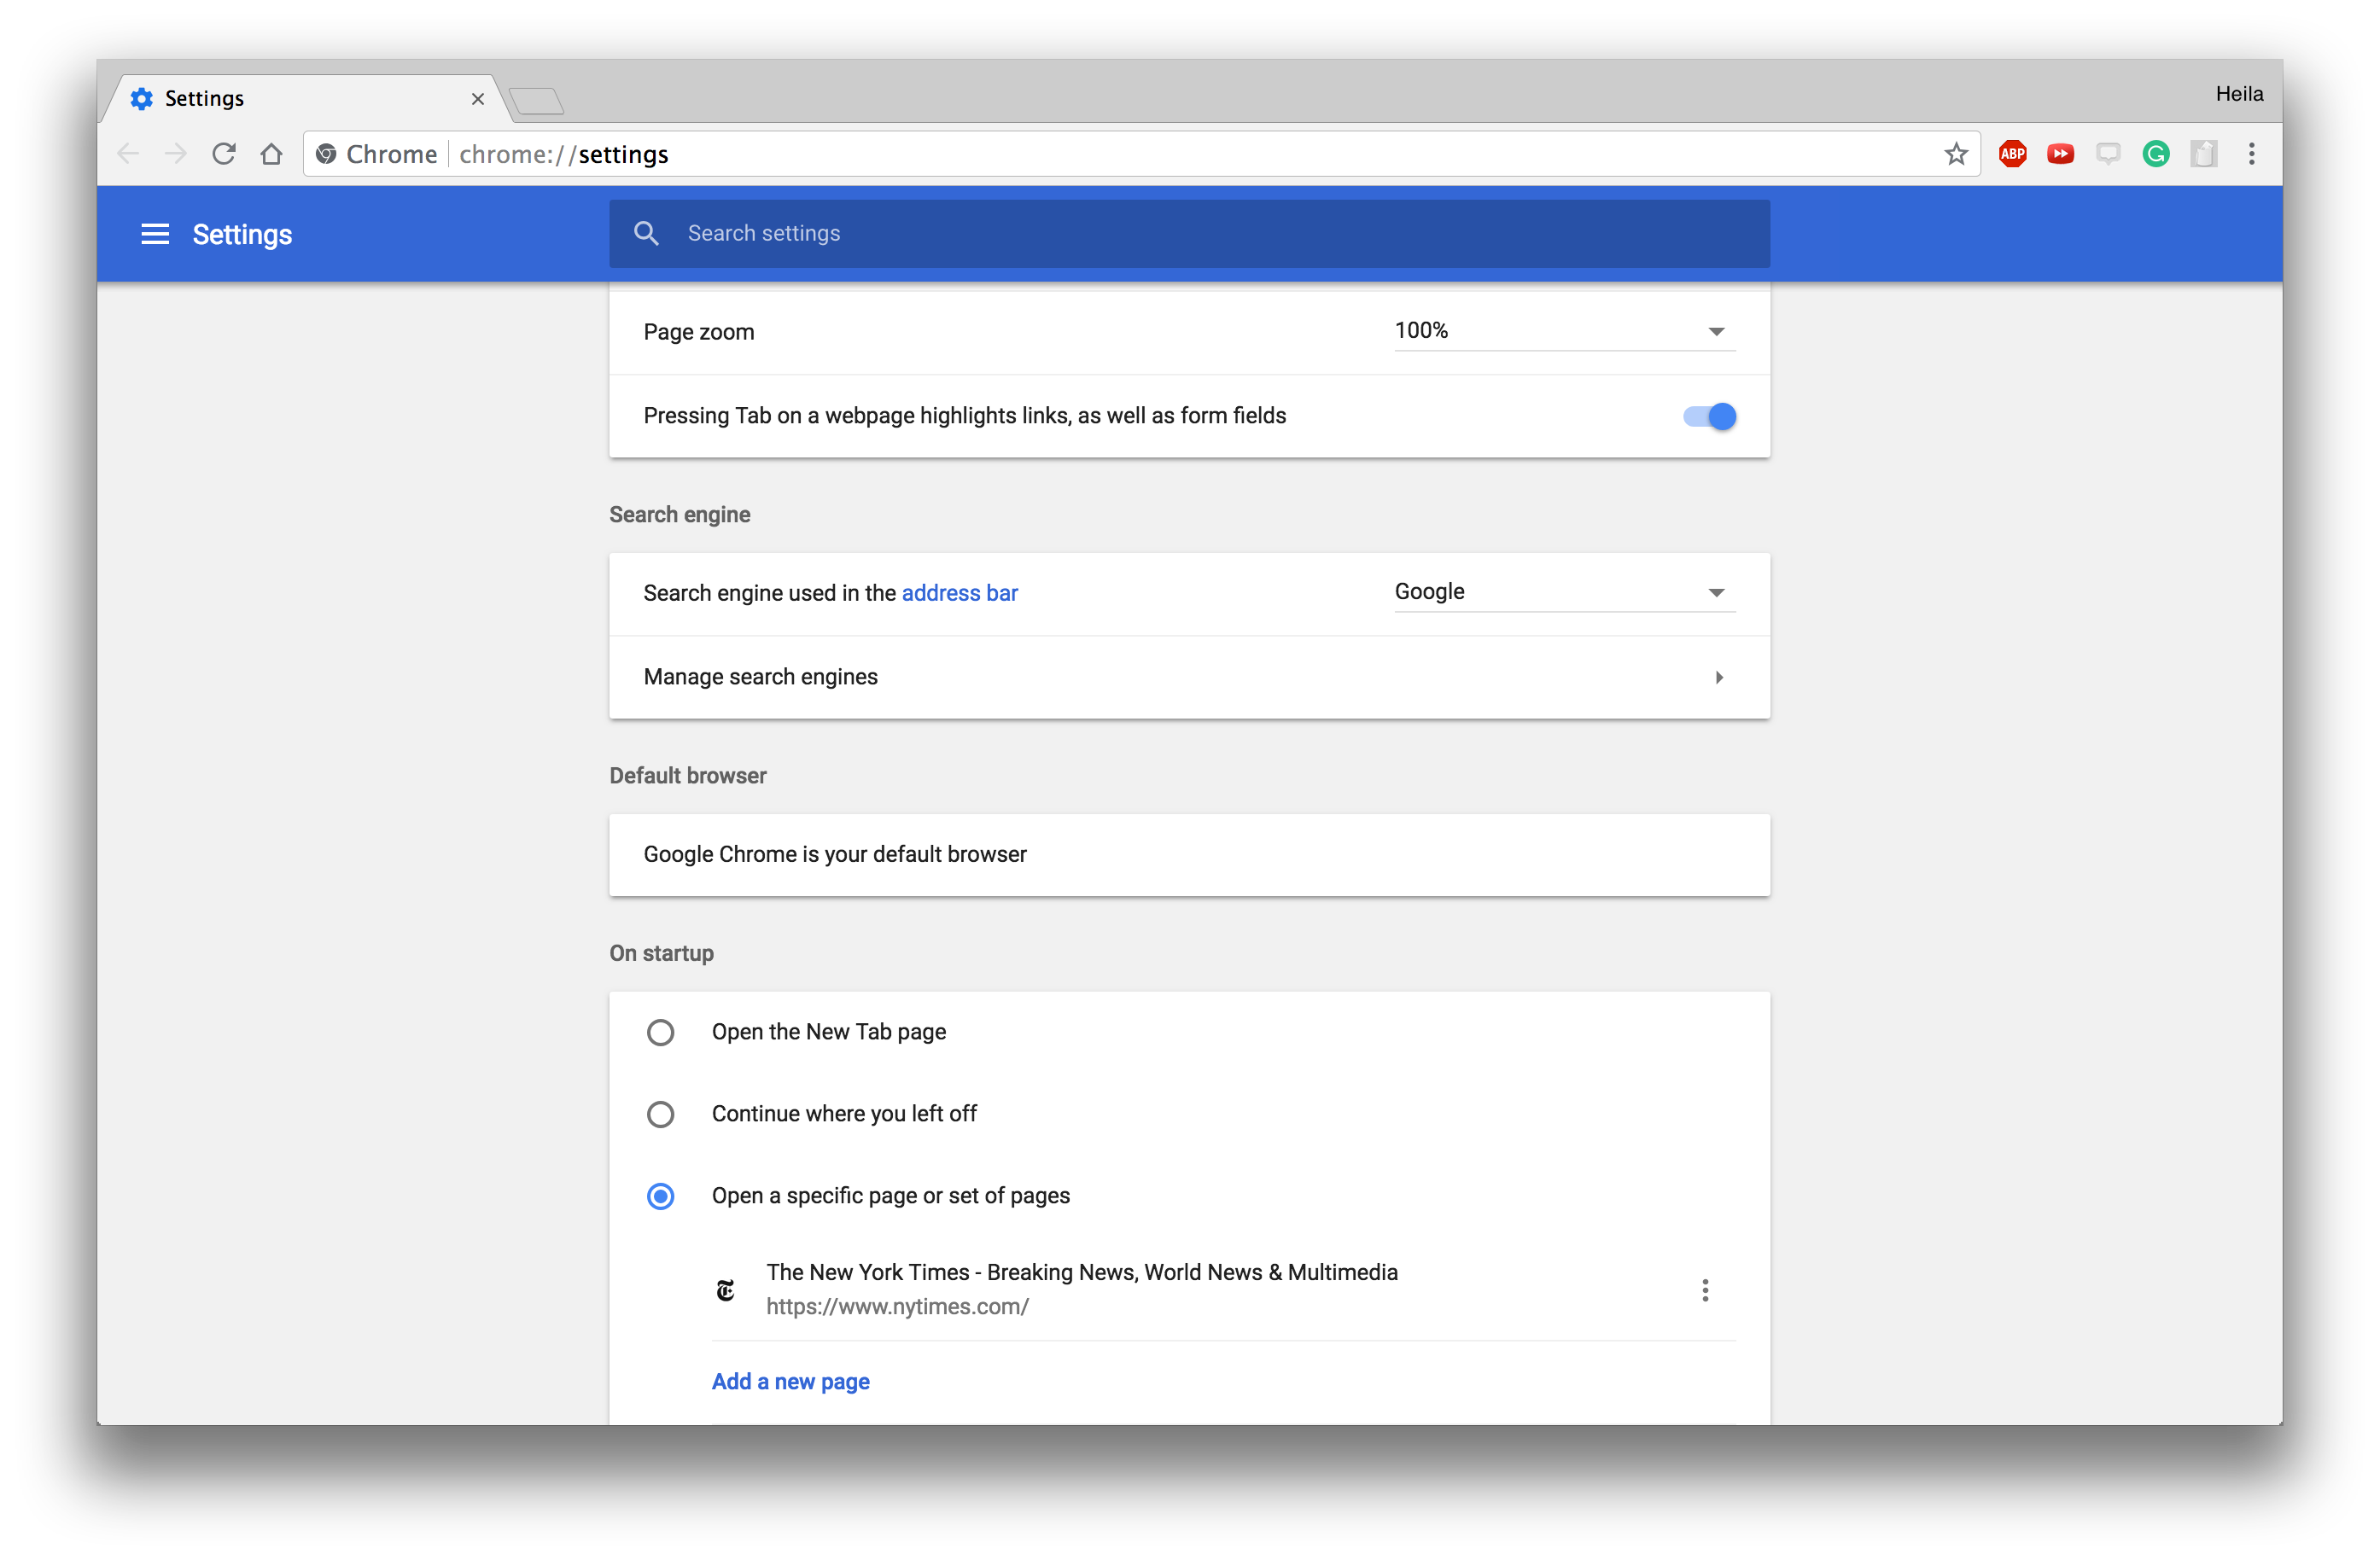Select Continue where you left off
2380x1560 pixels.
(x=660, y=1114)
